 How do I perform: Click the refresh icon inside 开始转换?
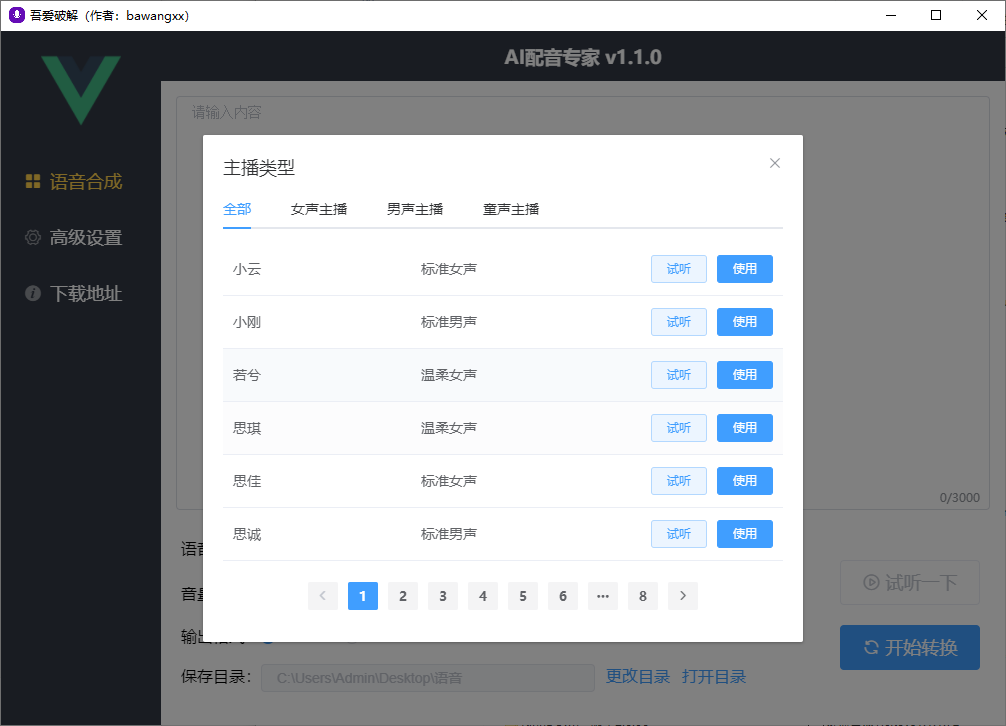[871, 648]
